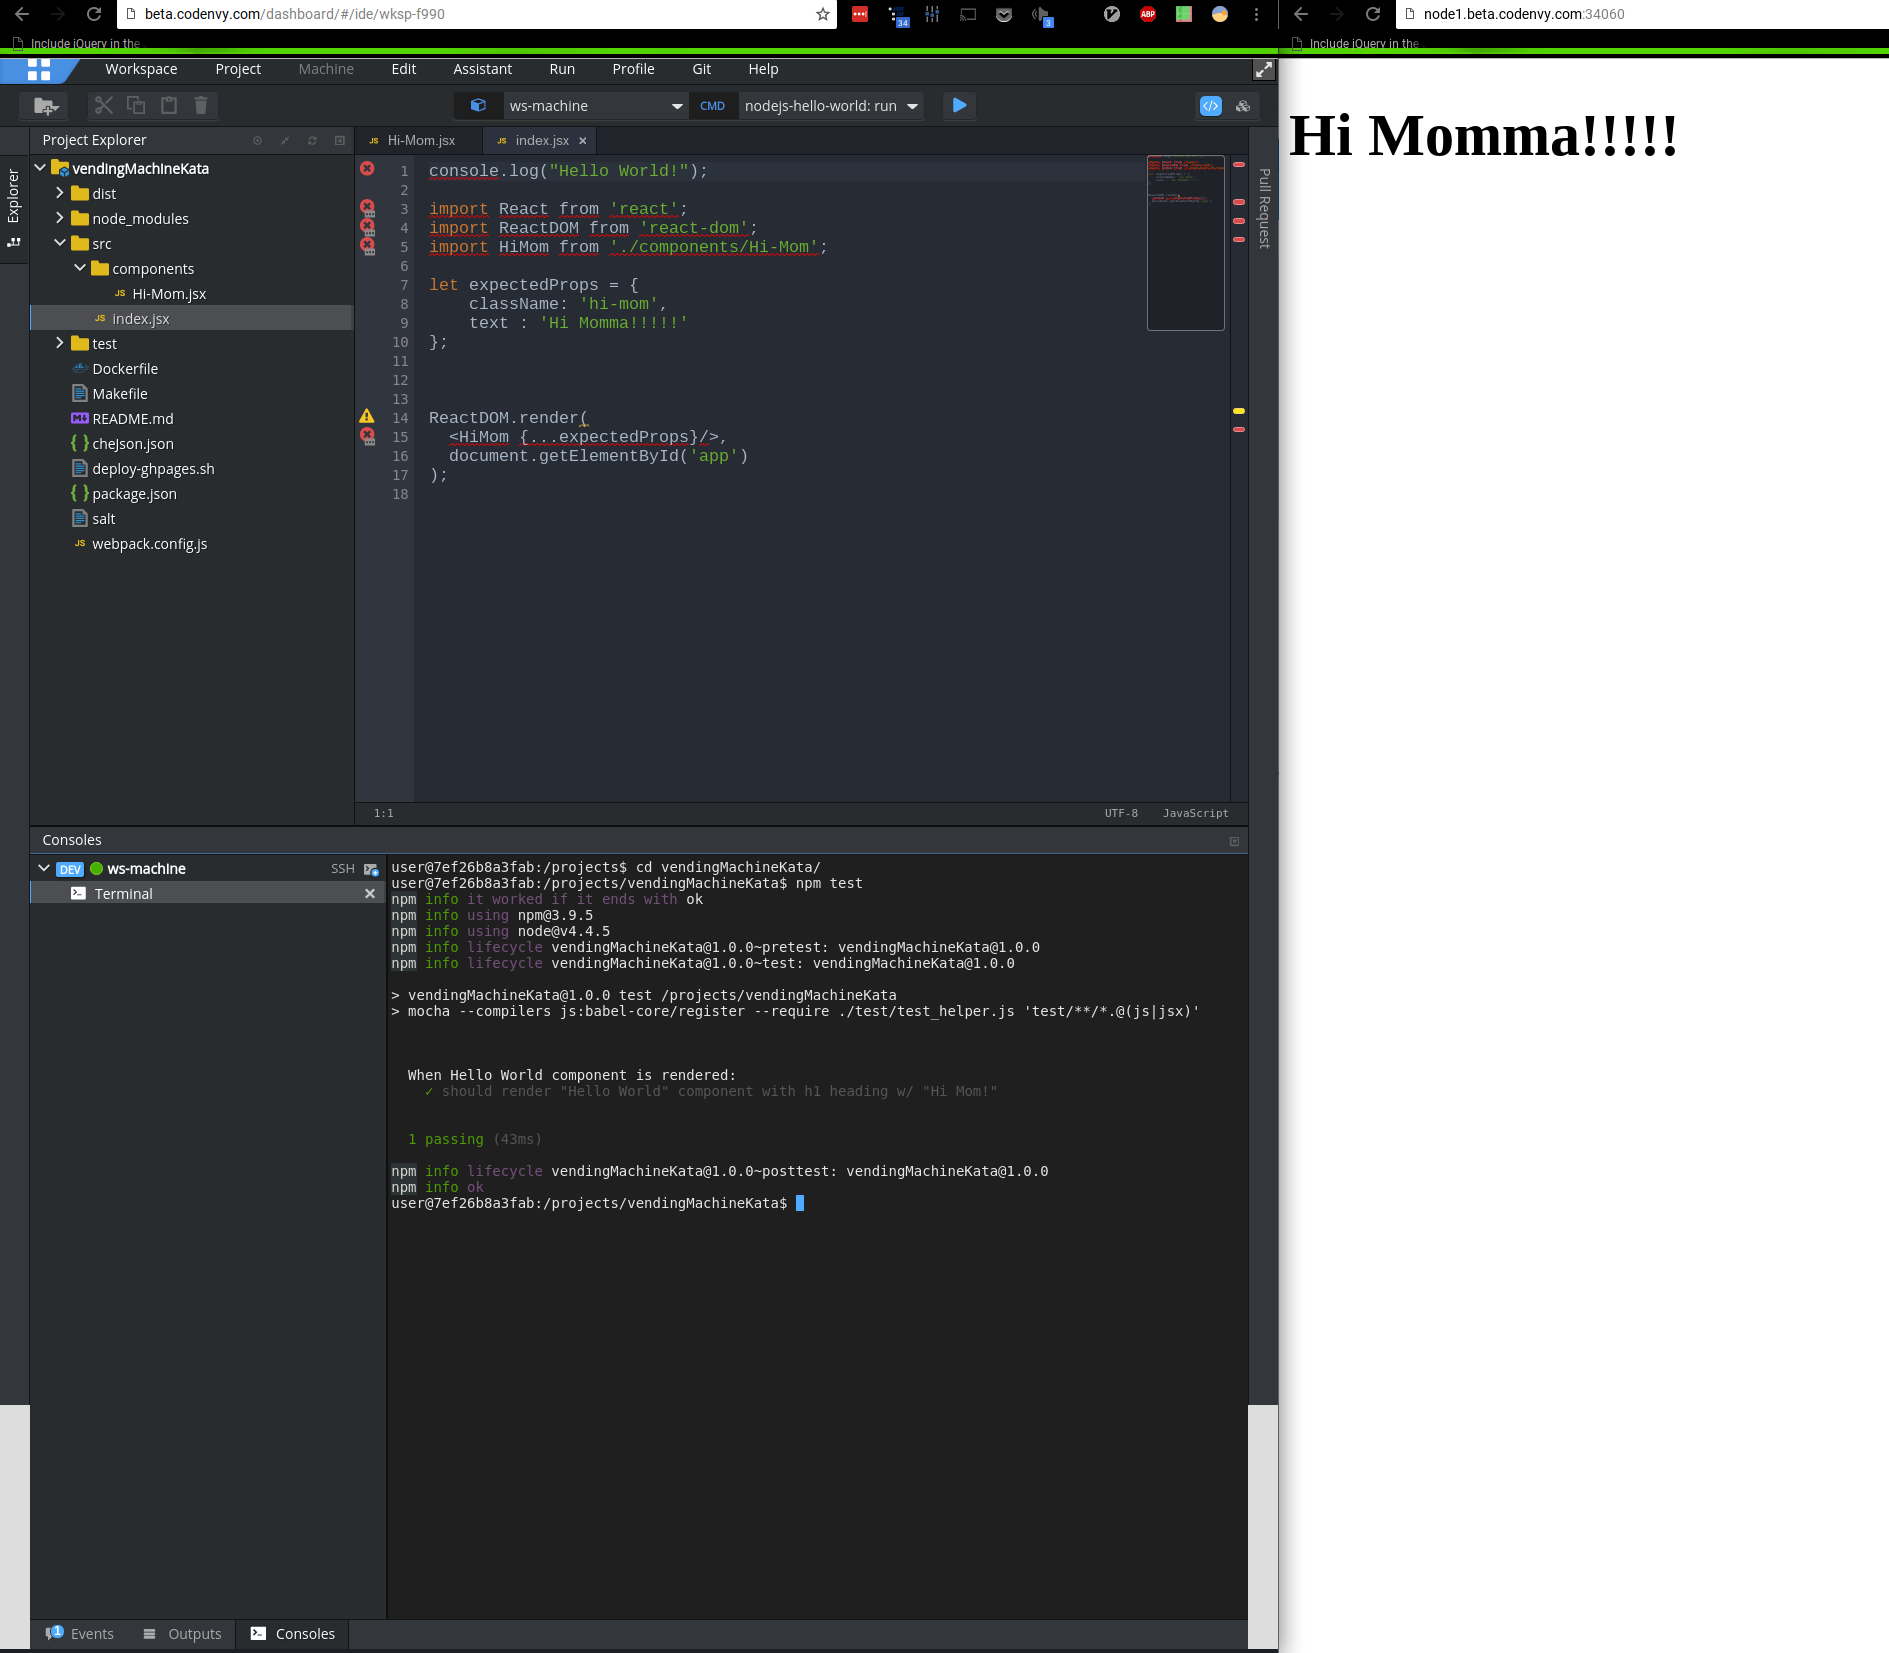Expand the node_modules folder
This screenshot has height=1653, width=1889.
(x=60, y=218)
